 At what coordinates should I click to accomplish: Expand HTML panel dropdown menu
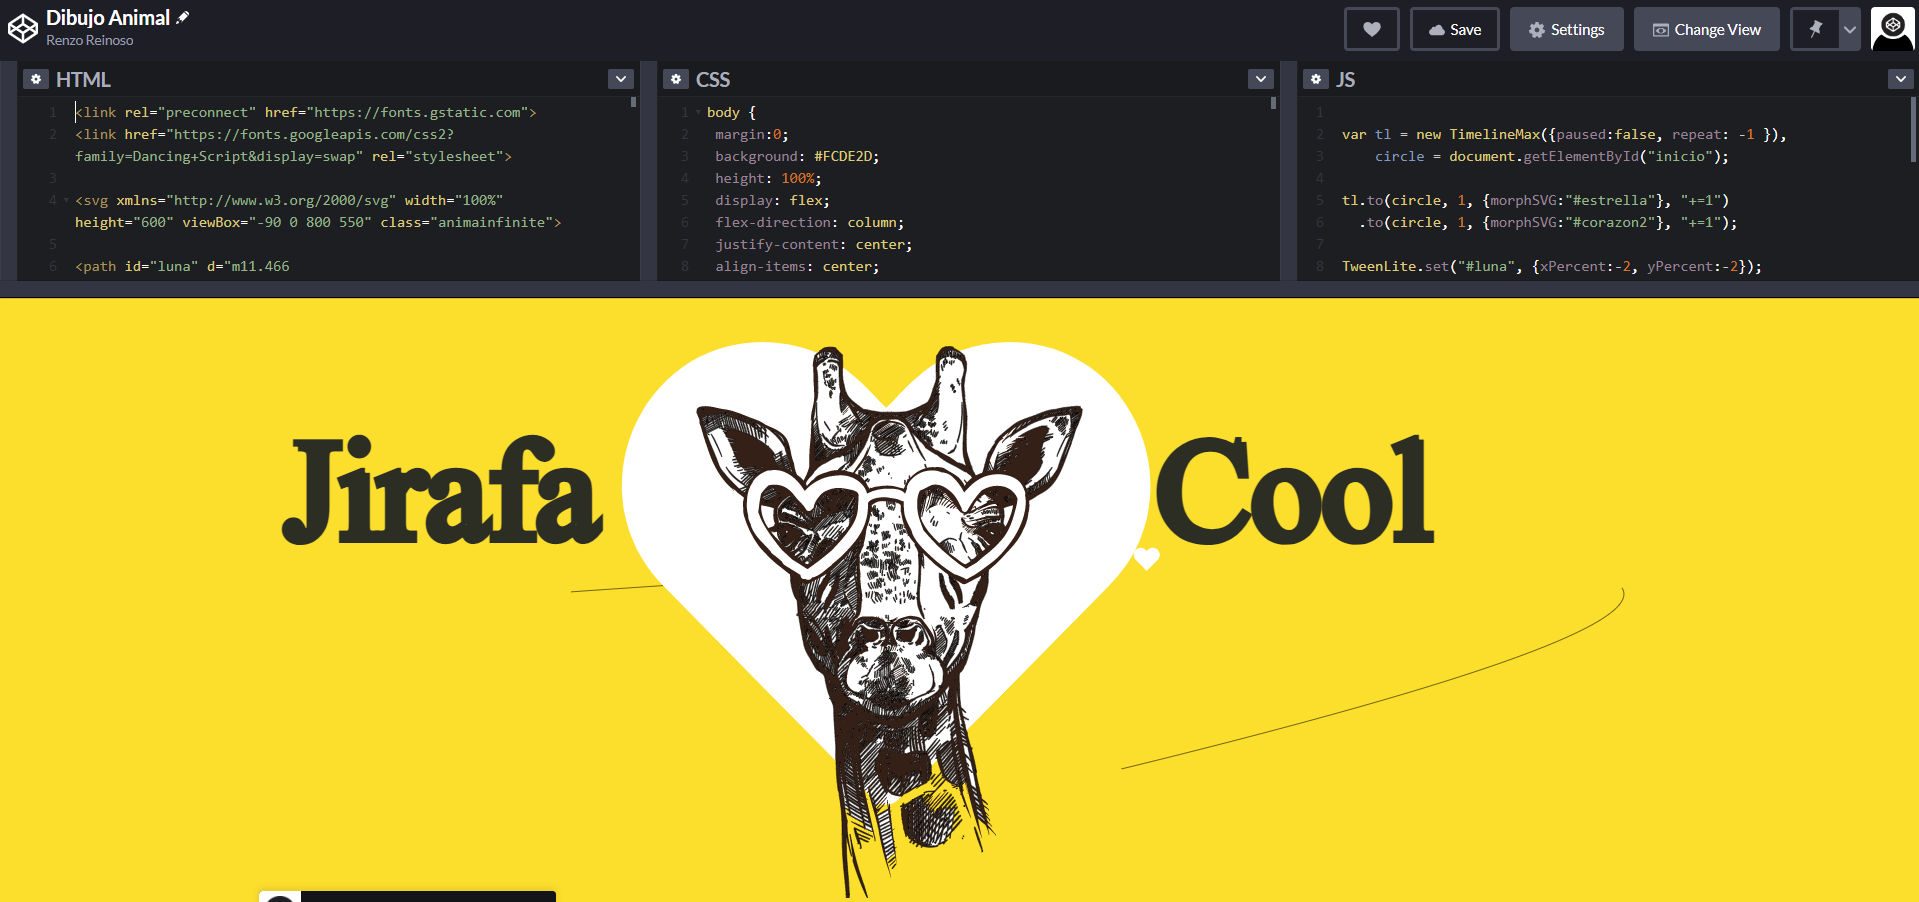pos(621,79)
